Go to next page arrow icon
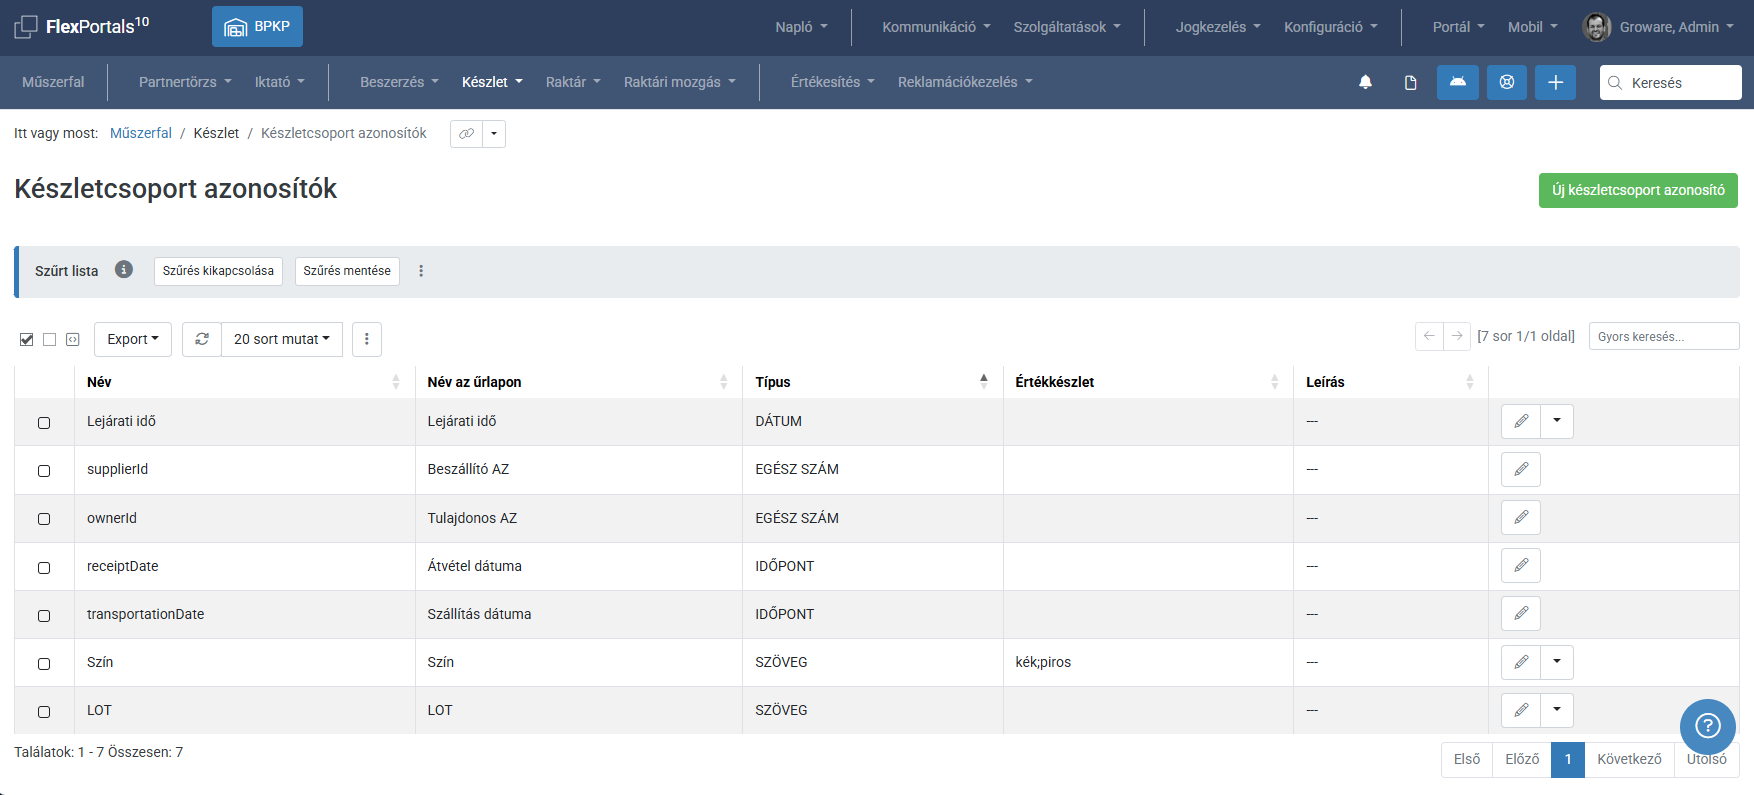1754x795 pixels. pos(1457,336)
